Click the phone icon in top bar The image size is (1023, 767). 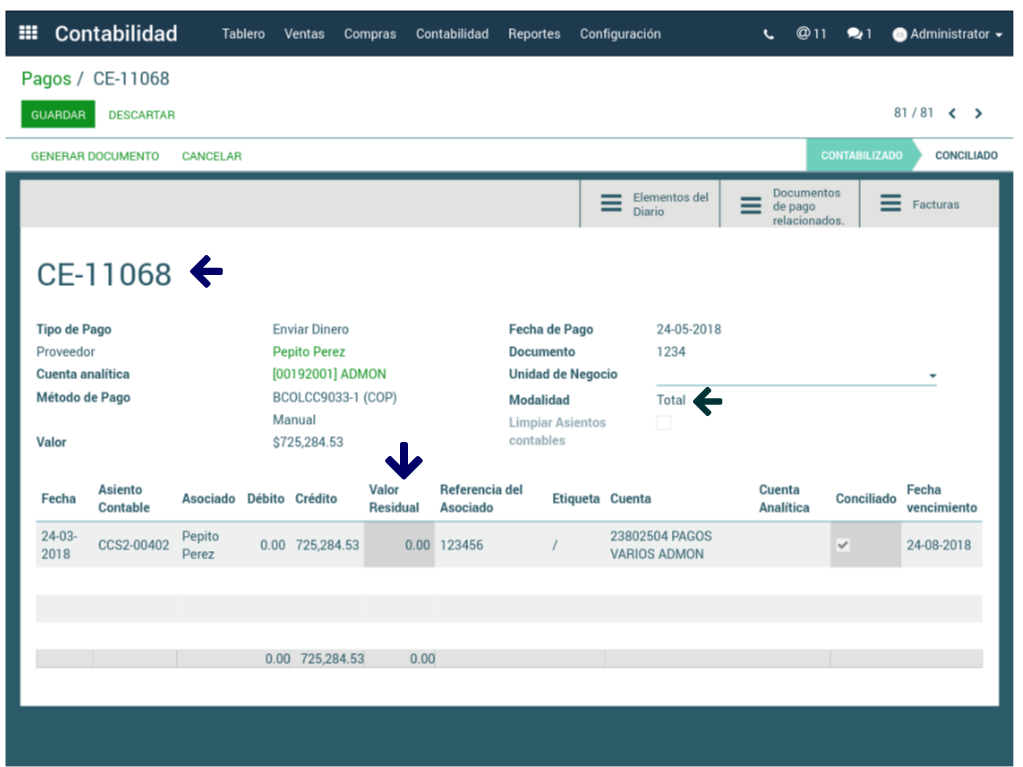(x=768, y=34)
